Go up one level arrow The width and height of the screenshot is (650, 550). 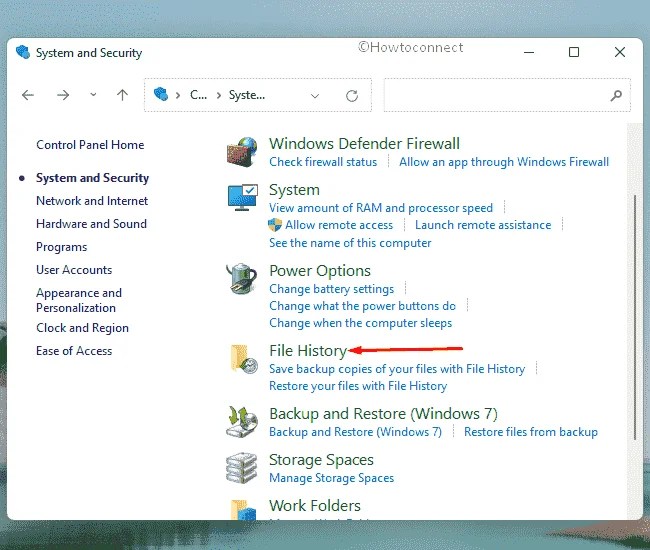coord(122,95)
